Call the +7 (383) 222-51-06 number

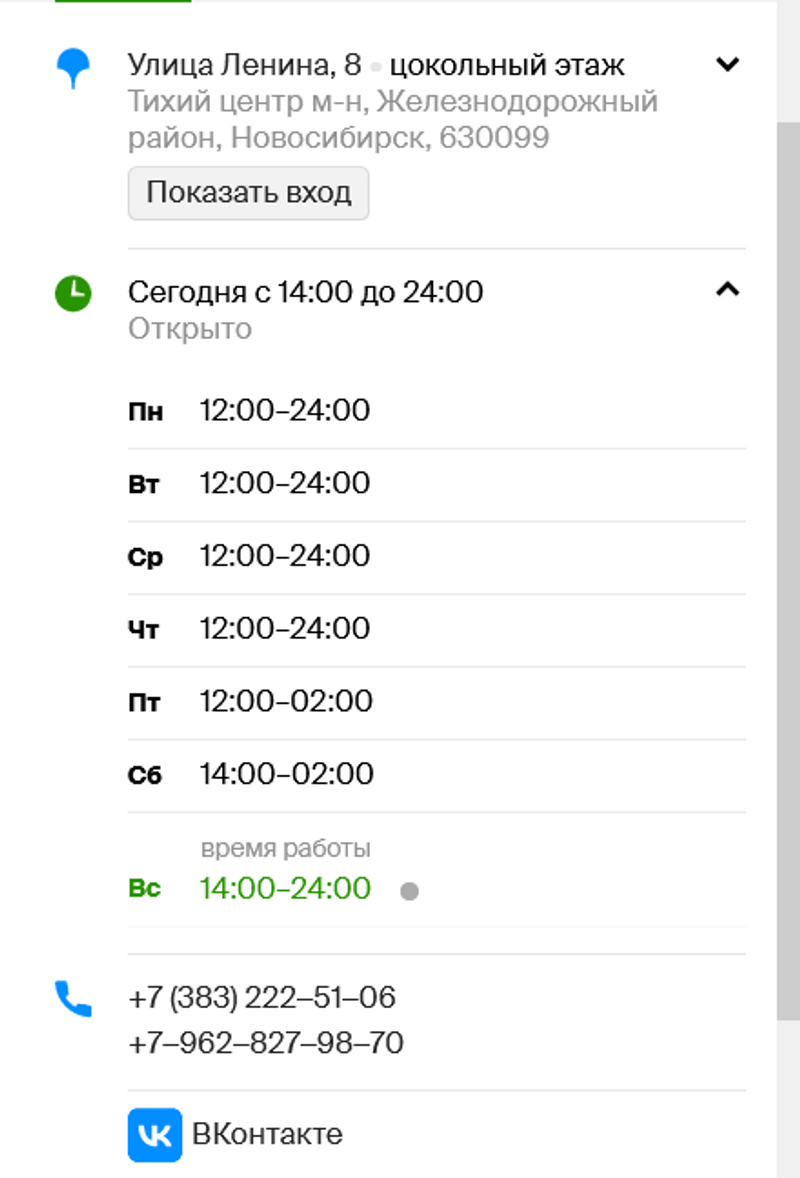click(262, 998)
